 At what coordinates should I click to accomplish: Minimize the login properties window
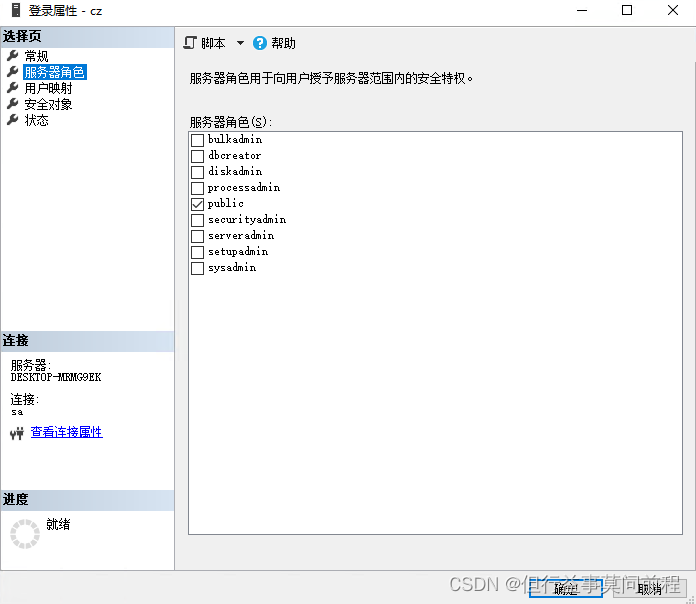tap(581, 10)
